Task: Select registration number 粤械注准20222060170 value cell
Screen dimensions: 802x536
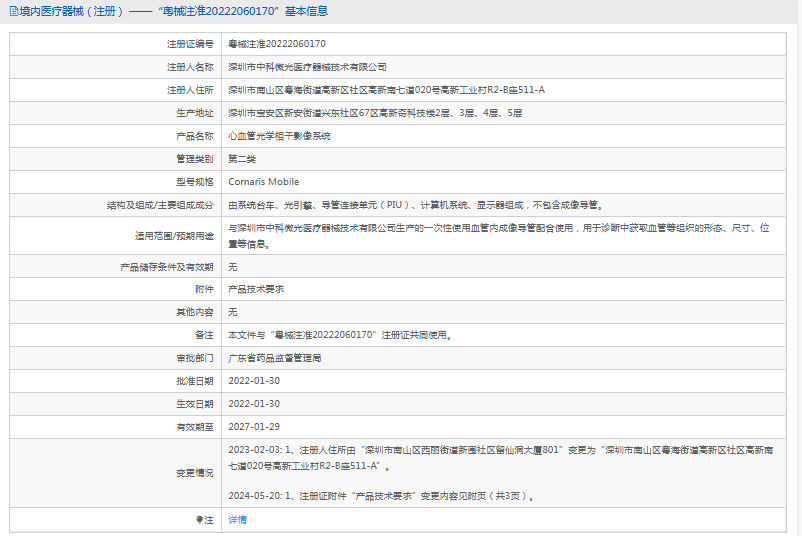Action: coord(277,44)
